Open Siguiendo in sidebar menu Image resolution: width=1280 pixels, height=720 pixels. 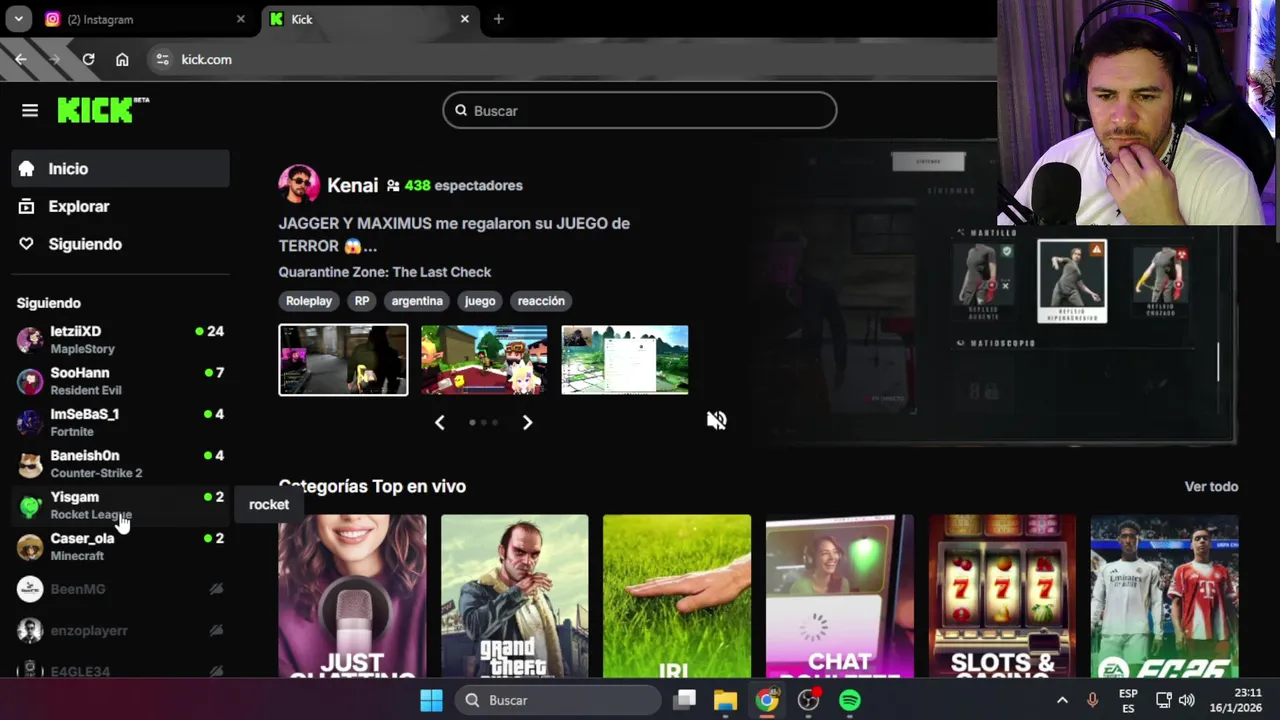(x=120, y=244)
